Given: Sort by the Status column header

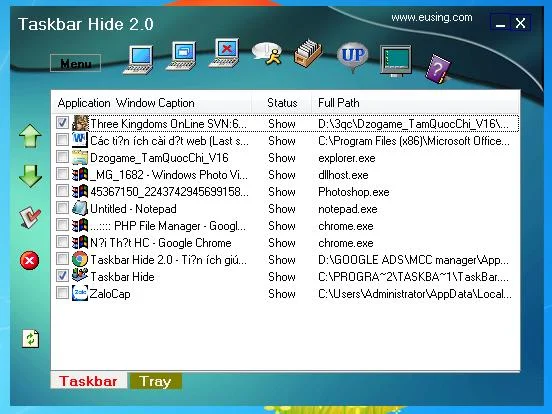Looking at the screenshot, I should tap(282, 103).
